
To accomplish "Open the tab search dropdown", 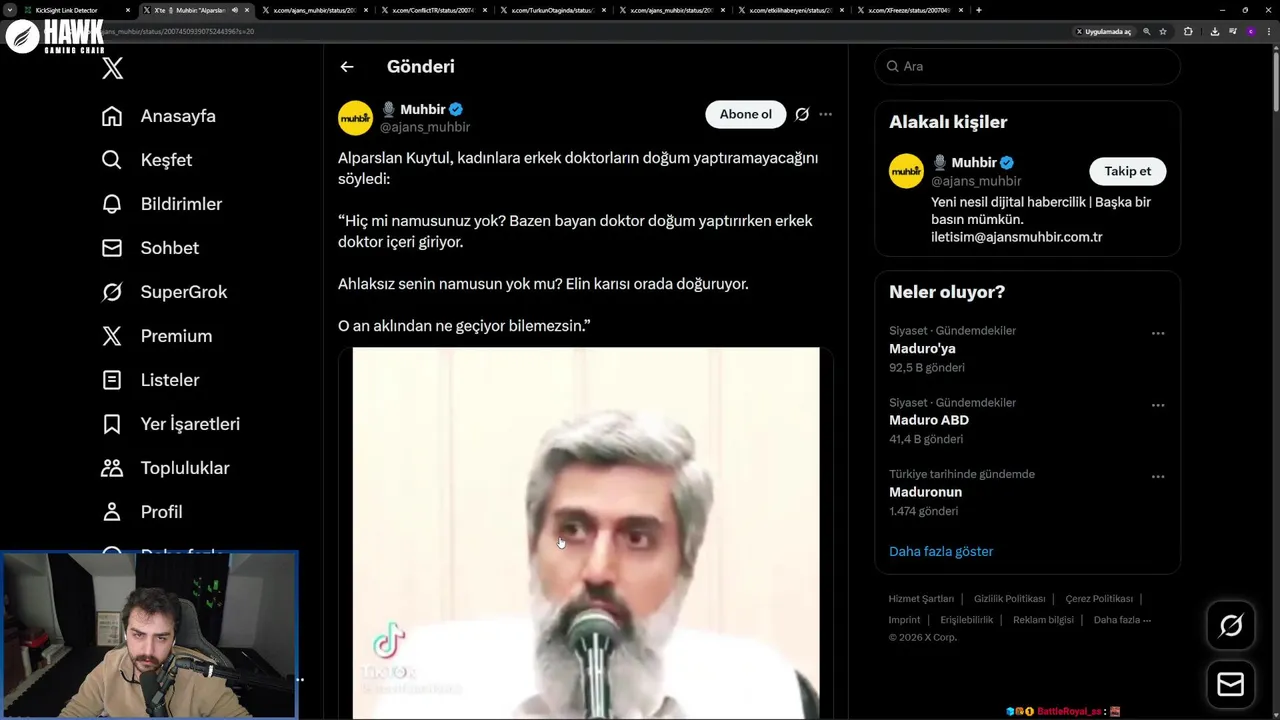I will click(9, 10).
